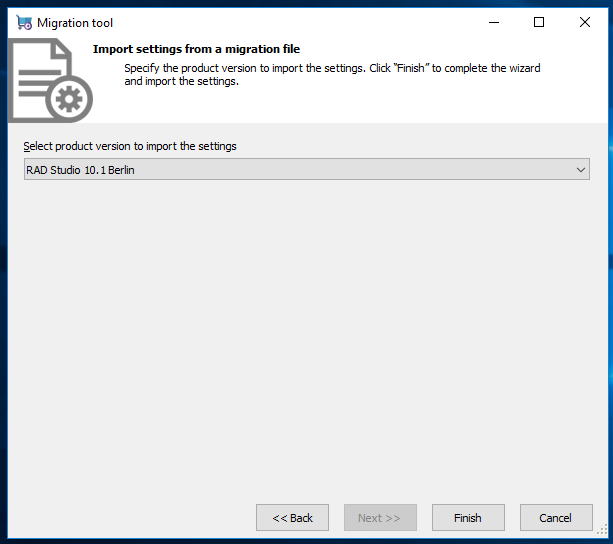Click the Migration tool title text

click(x=75, y=23)
